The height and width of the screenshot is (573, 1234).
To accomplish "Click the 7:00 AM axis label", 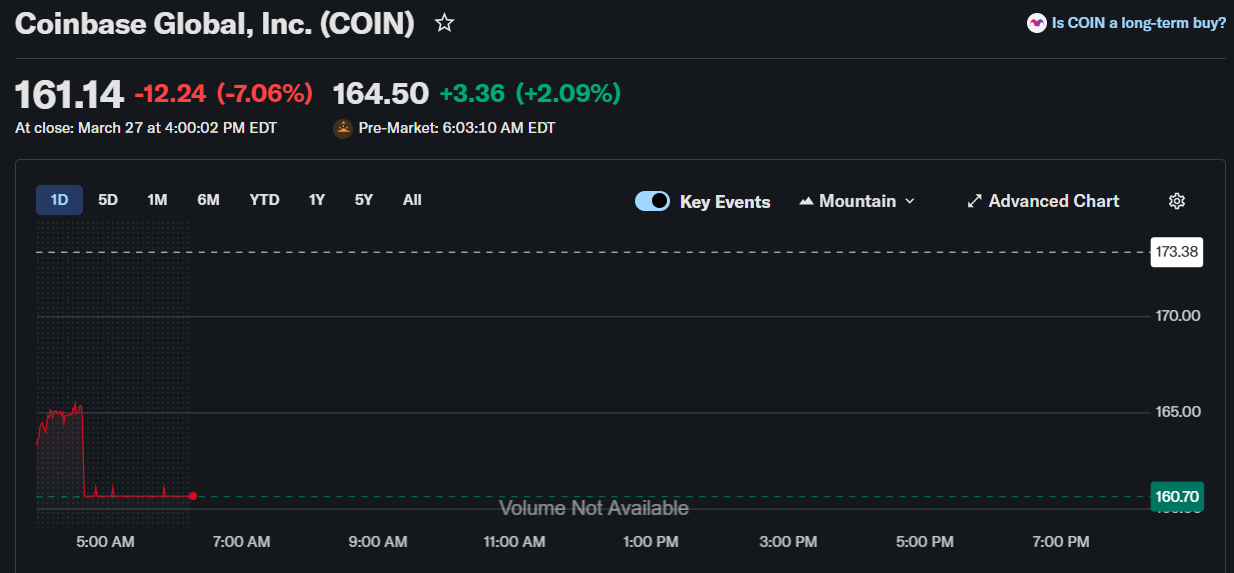I will (x=242, y=542).
